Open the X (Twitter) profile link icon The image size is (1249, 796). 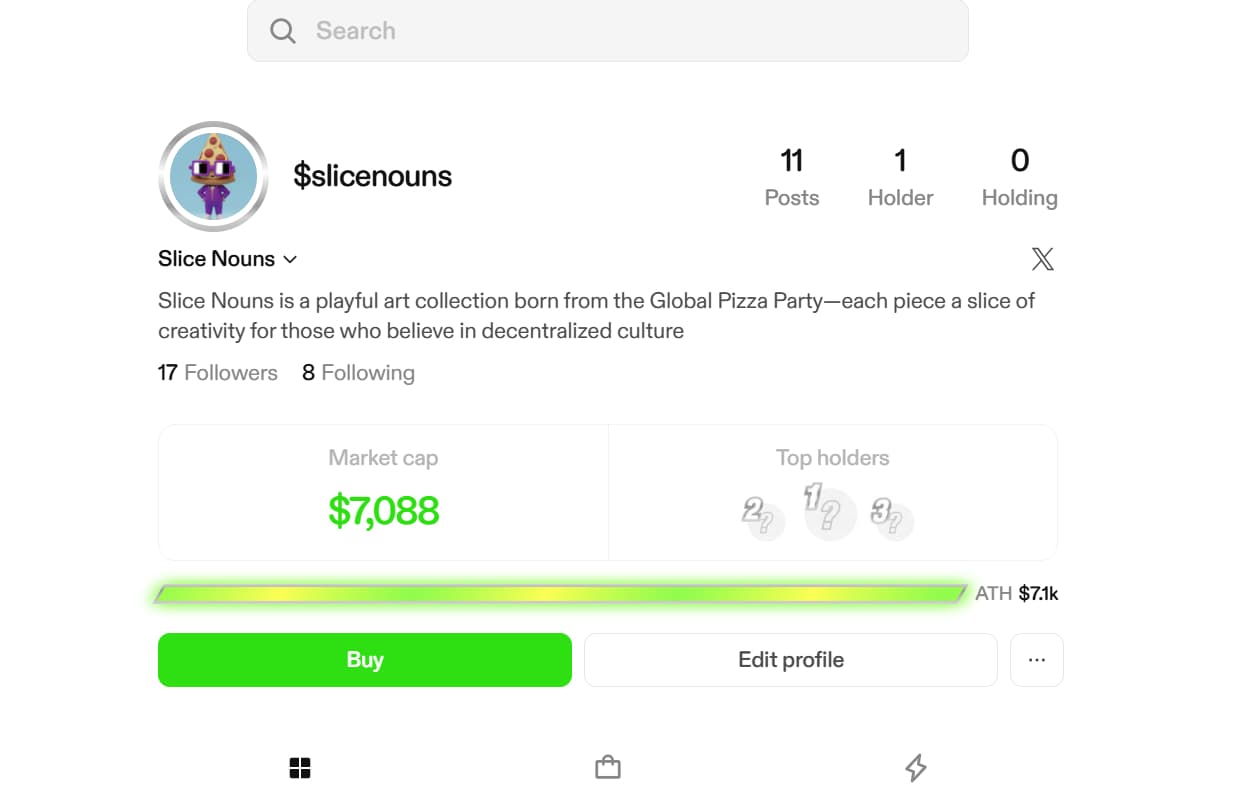click(1042, 260)
